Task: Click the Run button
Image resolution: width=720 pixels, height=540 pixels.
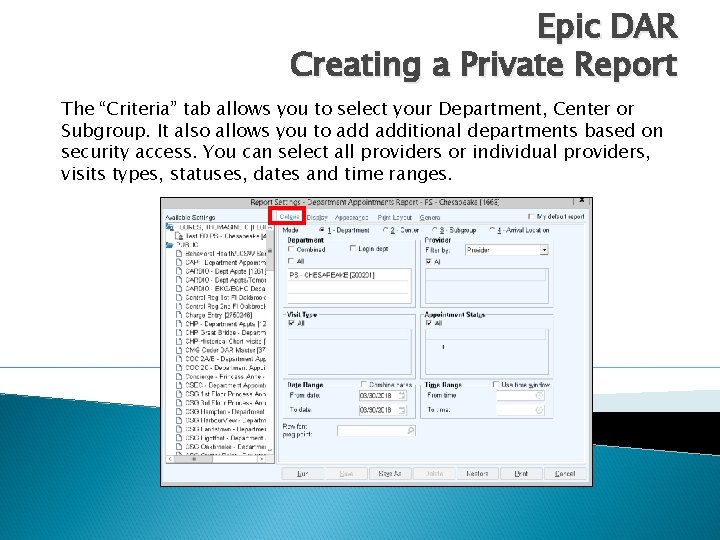Action: point(303,473)
